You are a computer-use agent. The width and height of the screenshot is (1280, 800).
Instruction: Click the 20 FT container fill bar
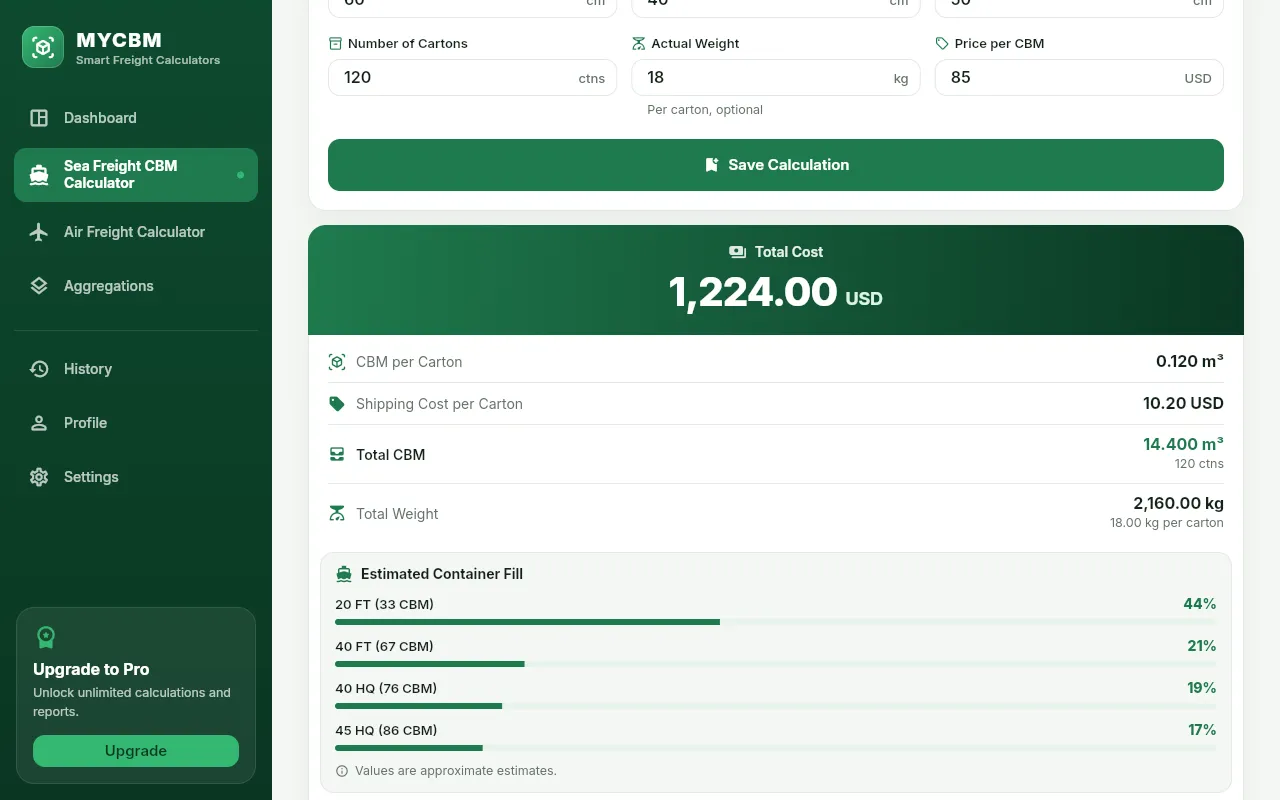[776, 622]
